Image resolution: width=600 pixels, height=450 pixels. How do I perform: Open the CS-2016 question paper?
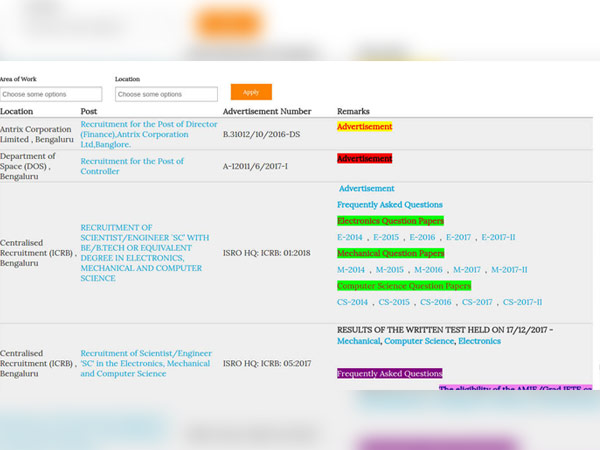pos(436,302)
